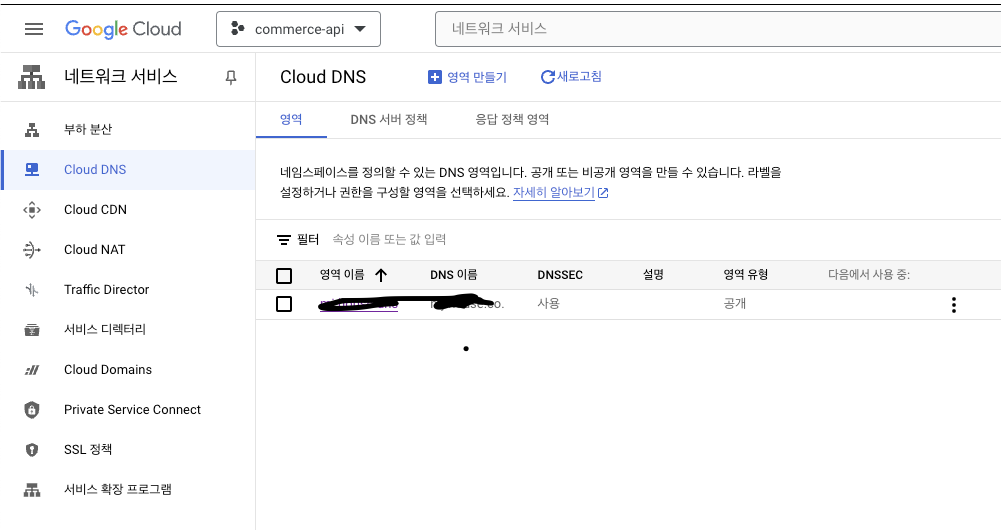Screen dimensions: 1001x530
Task: Click the DNS 이름 column header
Action: pos(454,275)
